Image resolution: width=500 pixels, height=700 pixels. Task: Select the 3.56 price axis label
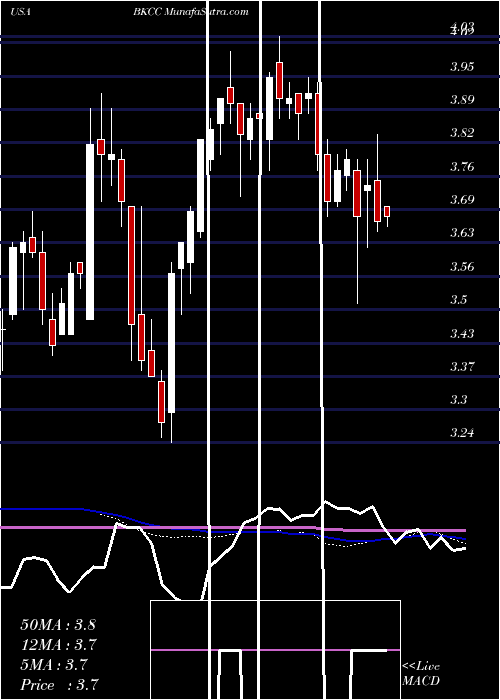click(462, 267)
